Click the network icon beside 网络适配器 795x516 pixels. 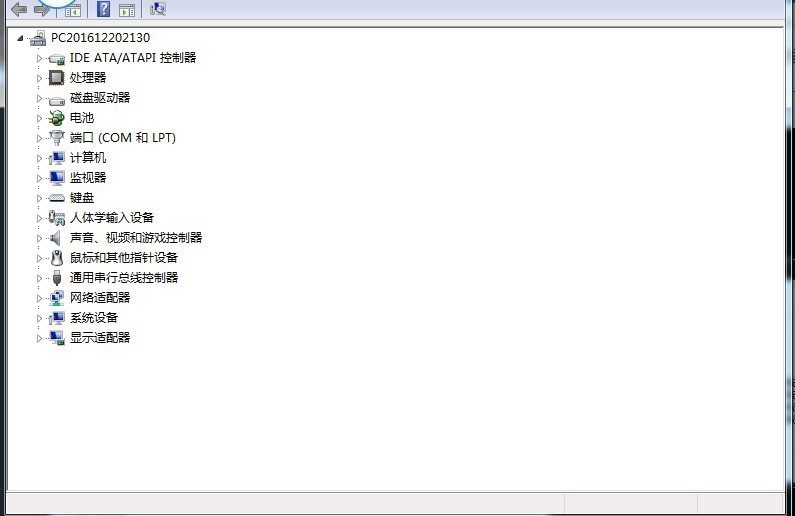[x=56, y=298]
